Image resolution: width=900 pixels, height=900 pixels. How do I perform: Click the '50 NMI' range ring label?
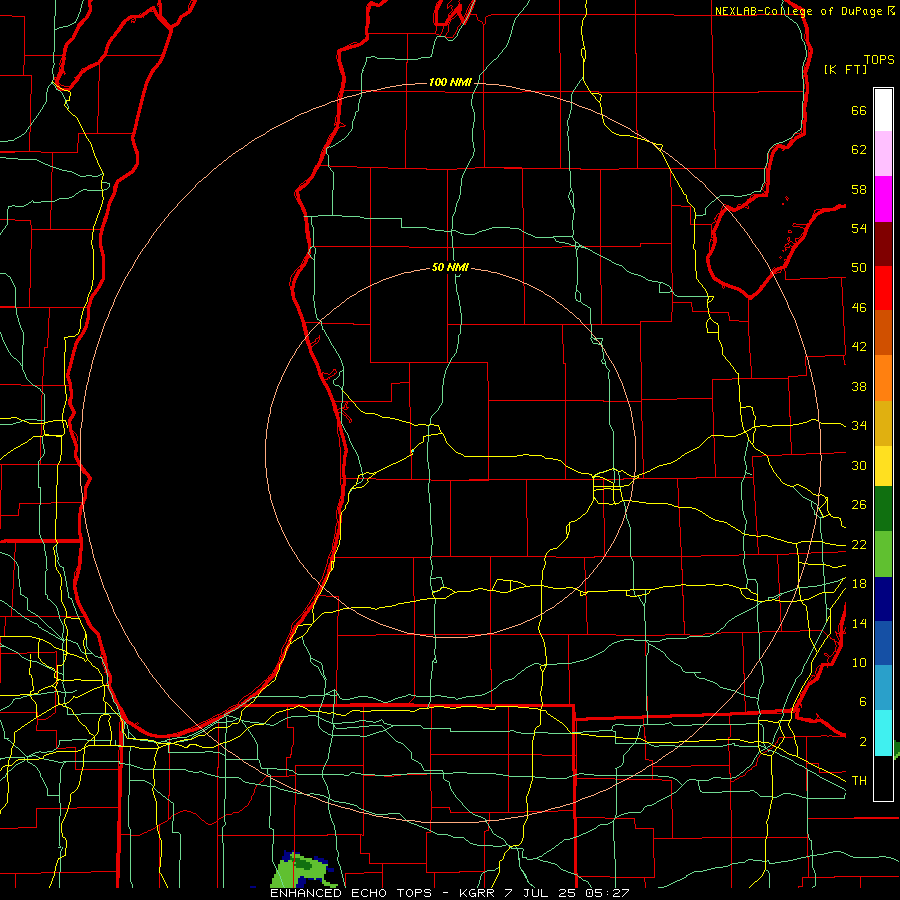pyautogui.click(x=450, y=267)
